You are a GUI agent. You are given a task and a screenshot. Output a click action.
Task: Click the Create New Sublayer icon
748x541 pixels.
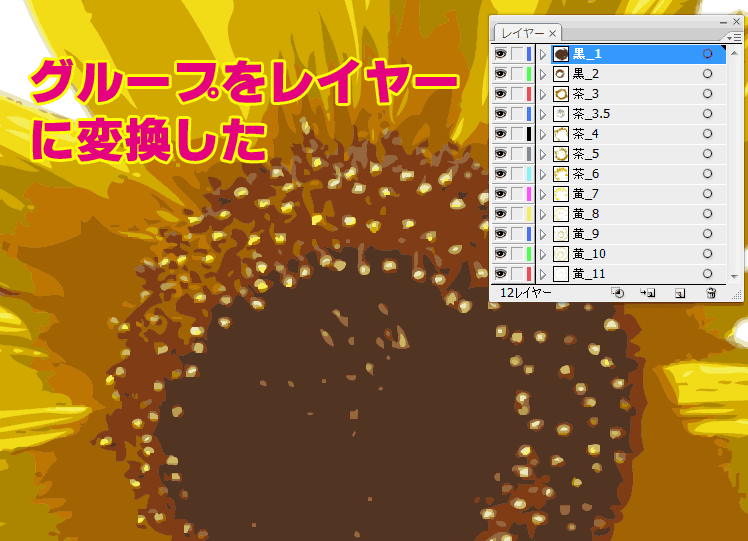click(x=647, y=293)
